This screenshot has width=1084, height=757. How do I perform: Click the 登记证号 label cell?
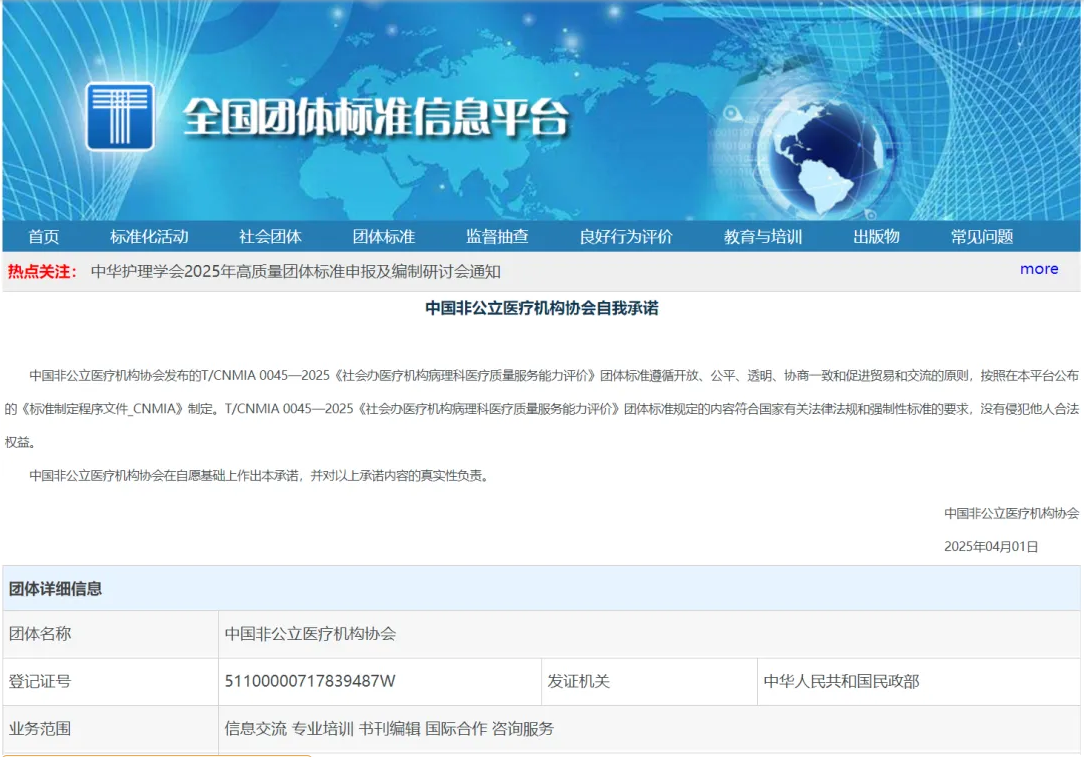[x=111, y=682]
